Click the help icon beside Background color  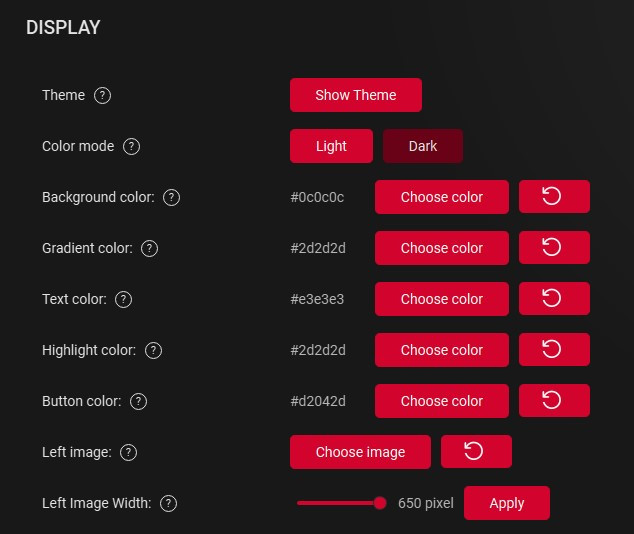[171, 197]
